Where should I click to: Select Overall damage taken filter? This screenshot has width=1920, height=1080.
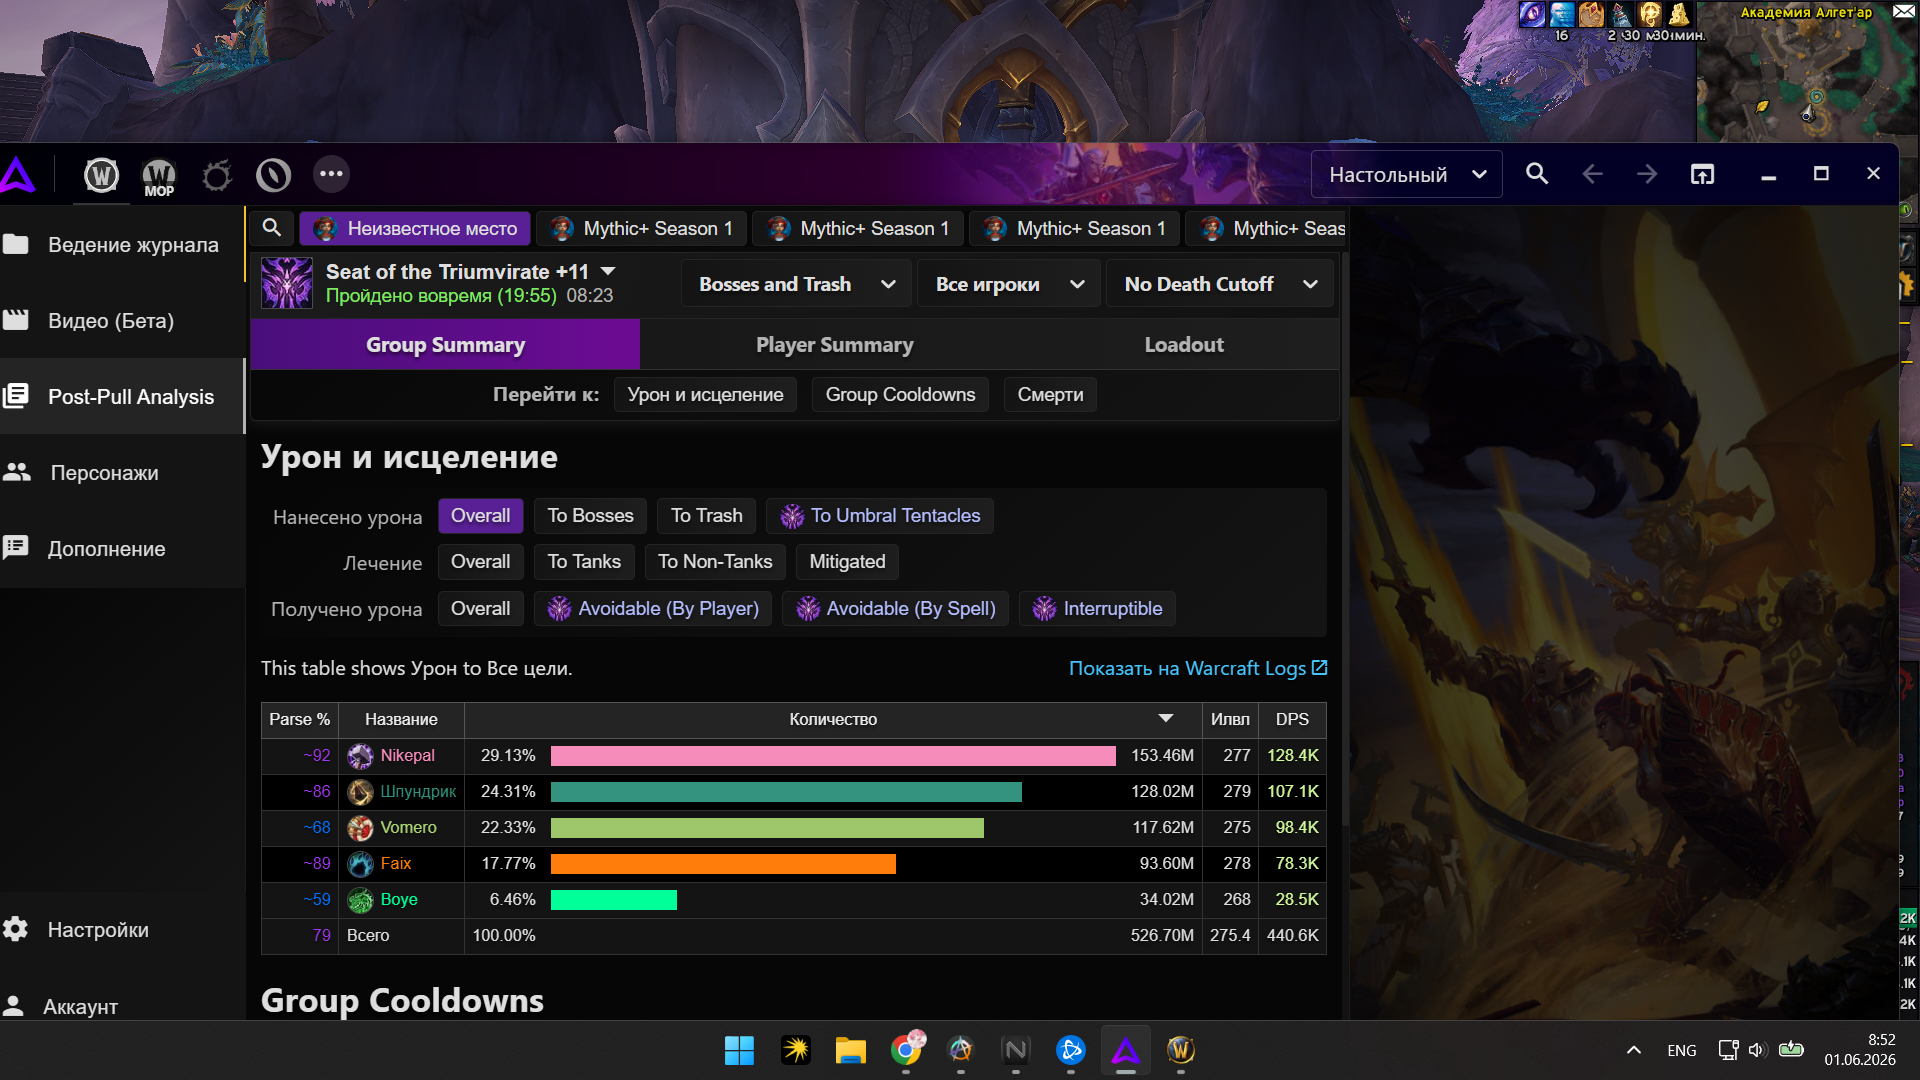[480, 609]
